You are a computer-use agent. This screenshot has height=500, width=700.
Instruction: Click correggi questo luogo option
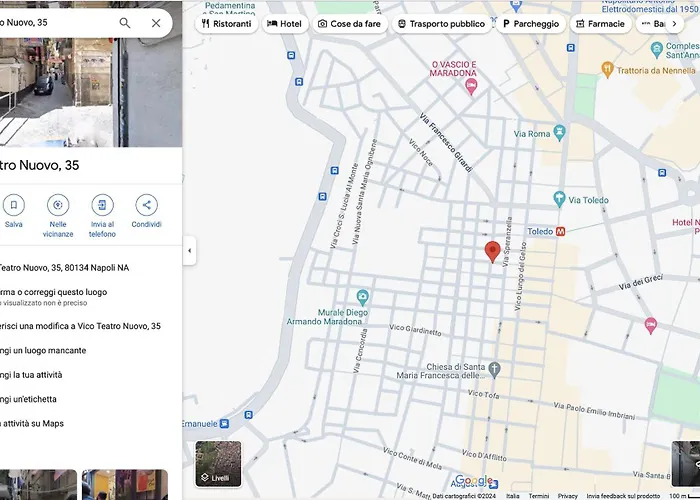click(54, 292)
